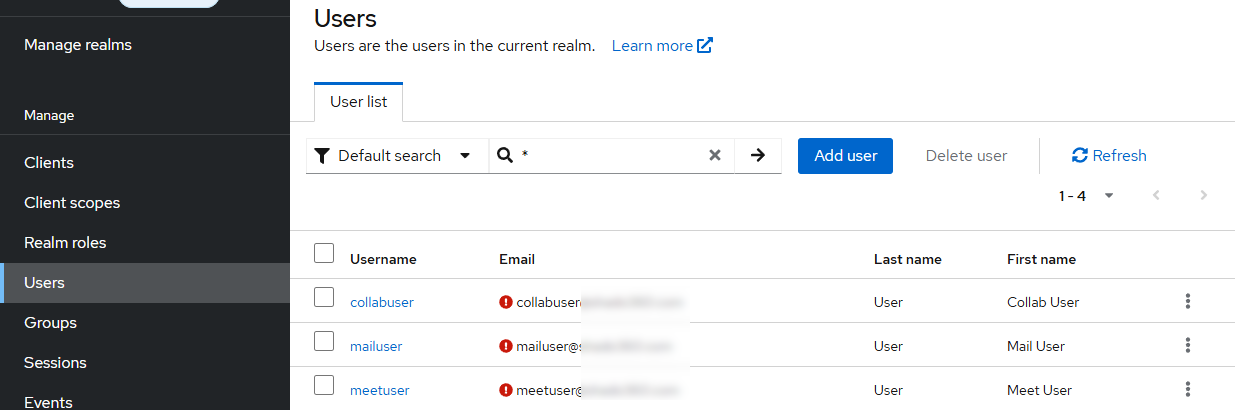Click the Username column header

point(383,259)
